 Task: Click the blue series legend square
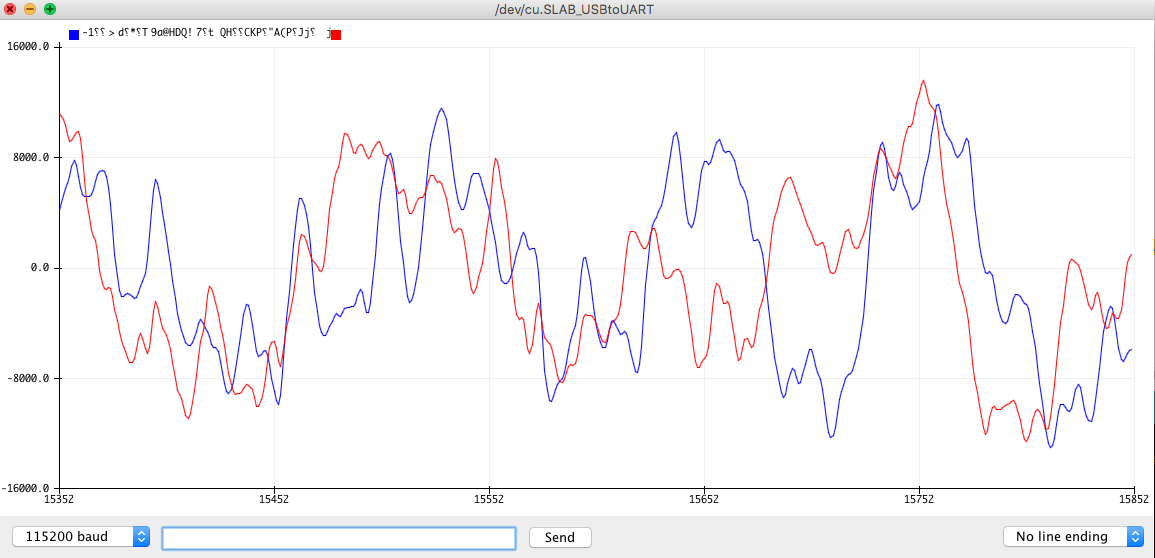click(74, 35)
